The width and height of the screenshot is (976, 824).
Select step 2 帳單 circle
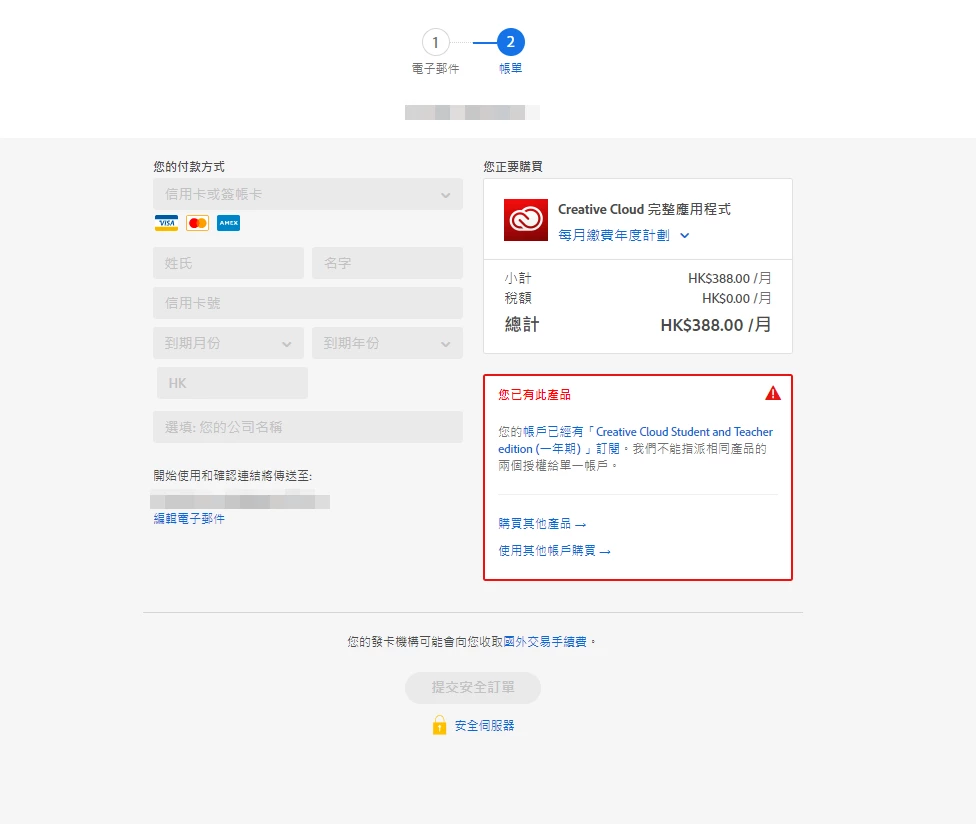(510, 42)
